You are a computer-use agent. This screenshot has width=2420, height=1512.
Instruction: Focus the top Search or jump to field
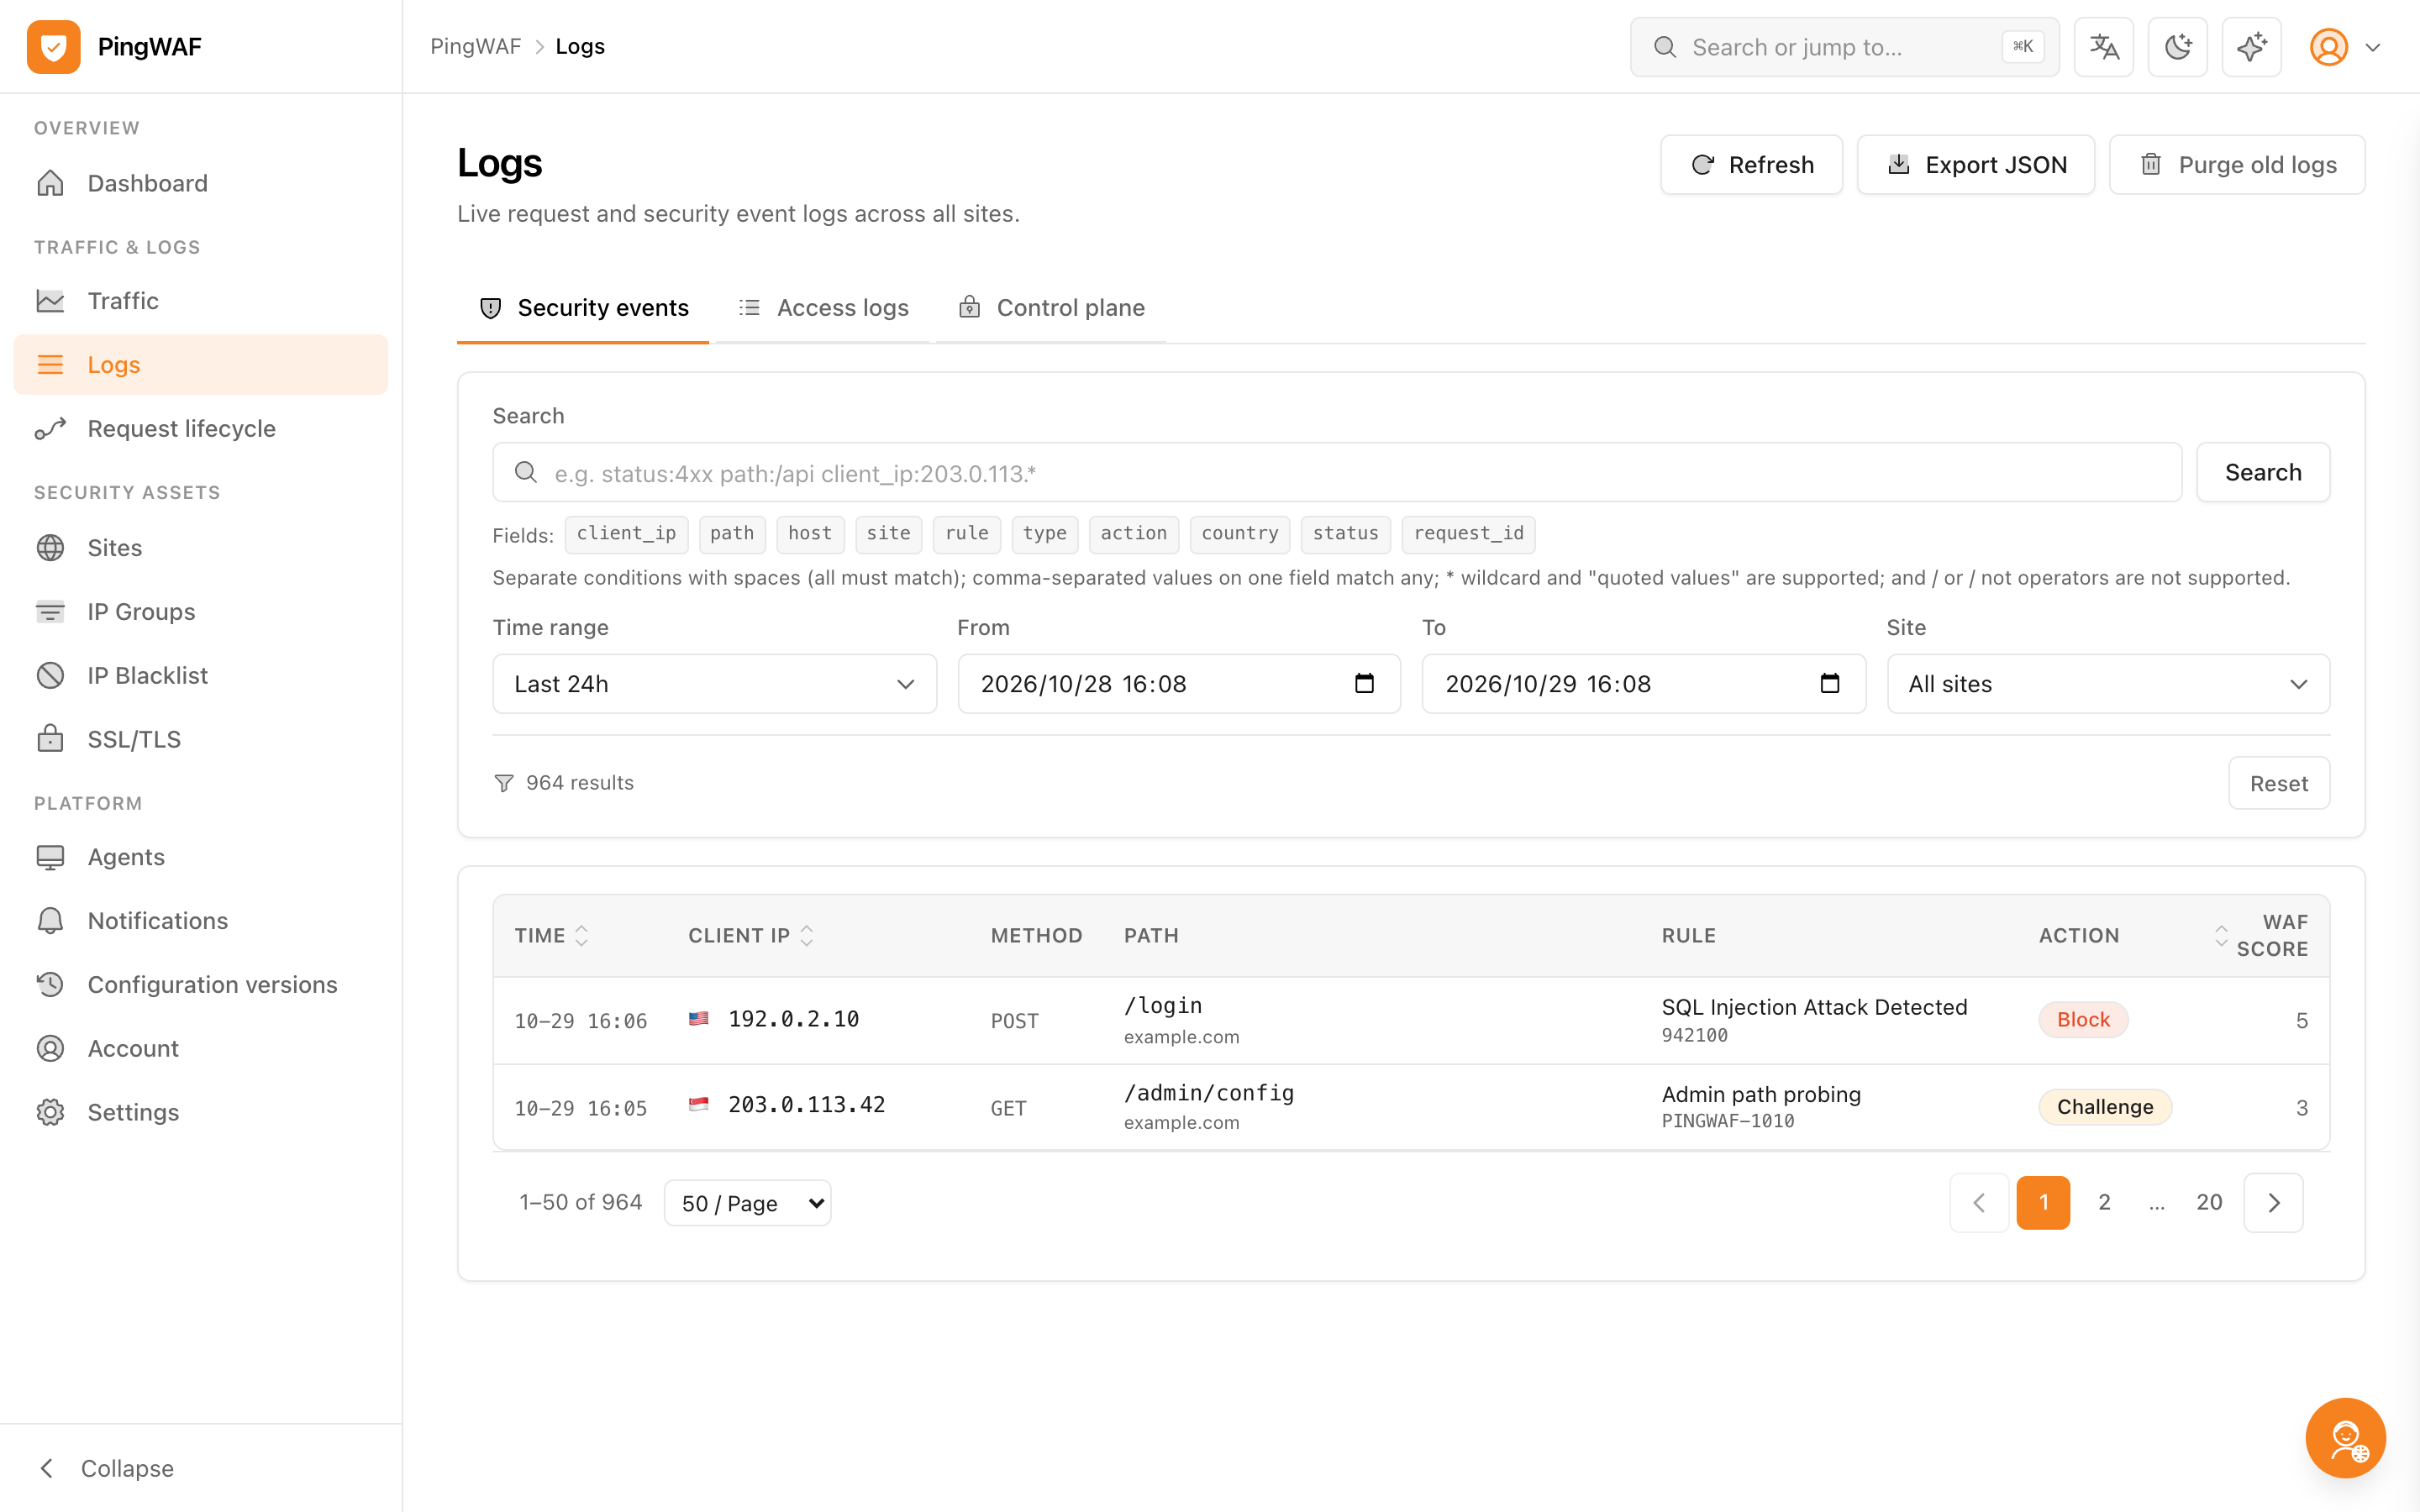point(1844,47)
